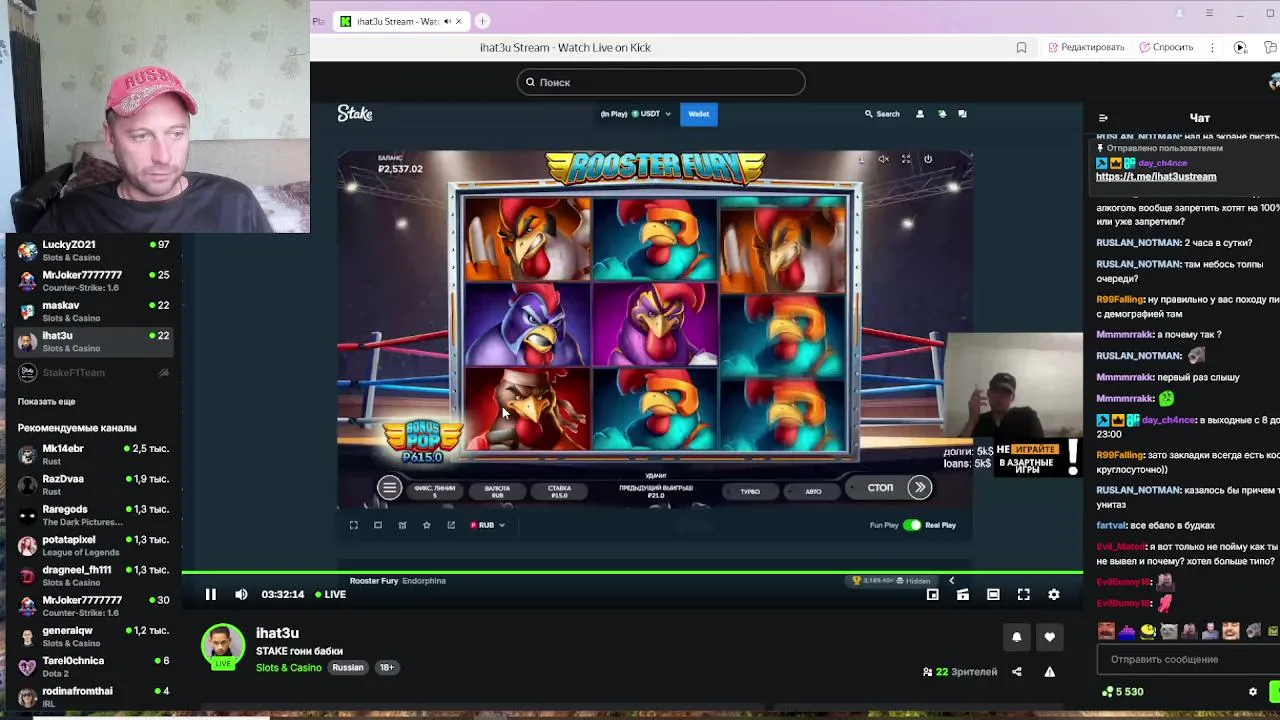Viewport: 1280px width, 720px height.
Task: Click the СТОП spin button
Action: 880,488
